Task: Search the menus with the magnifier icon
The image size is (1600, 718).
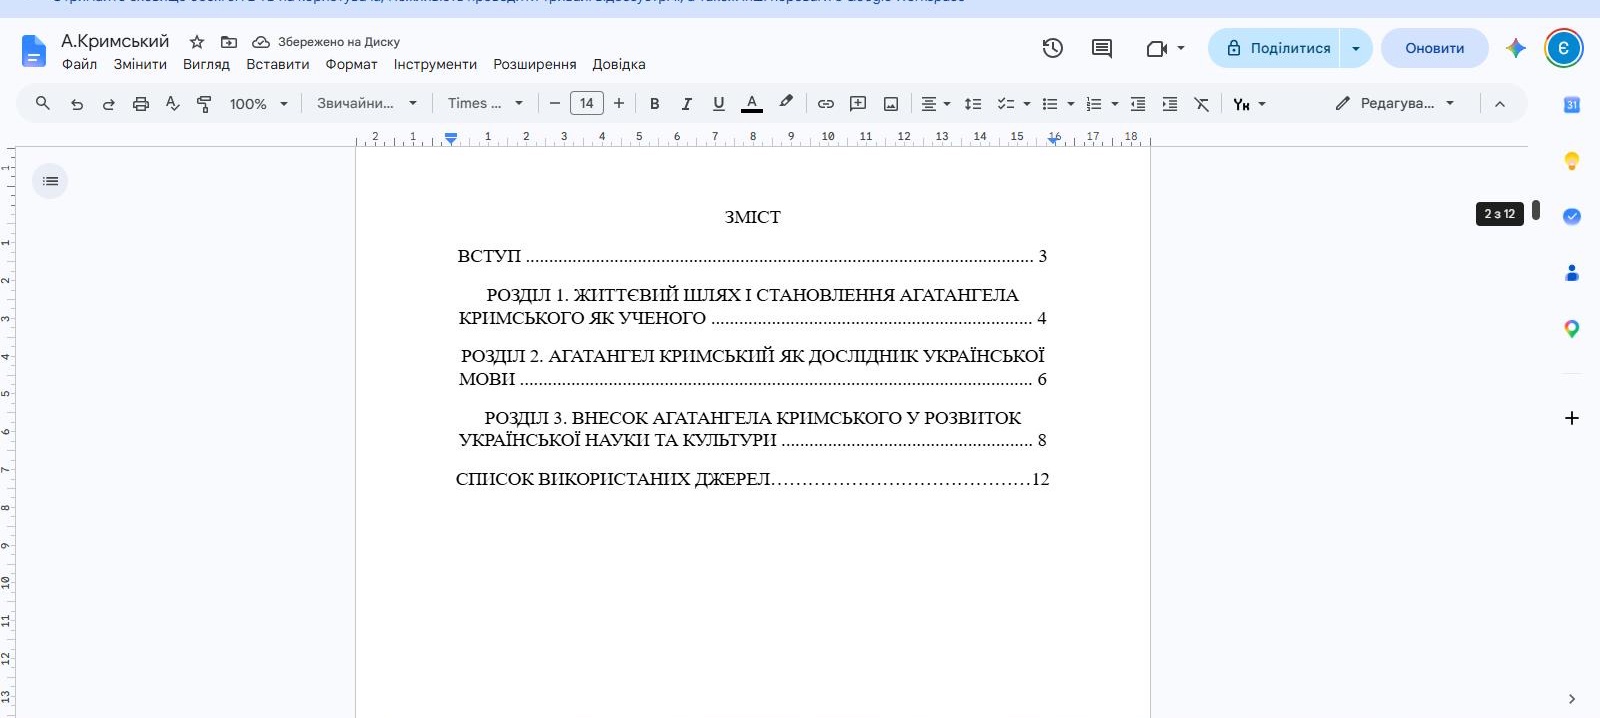Action: [43, 103]
